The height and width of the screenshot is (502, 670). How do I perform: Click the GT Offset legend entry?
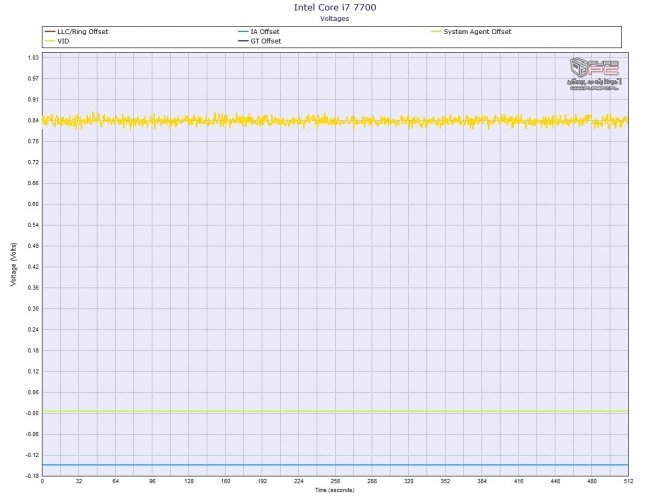point(260,41)
